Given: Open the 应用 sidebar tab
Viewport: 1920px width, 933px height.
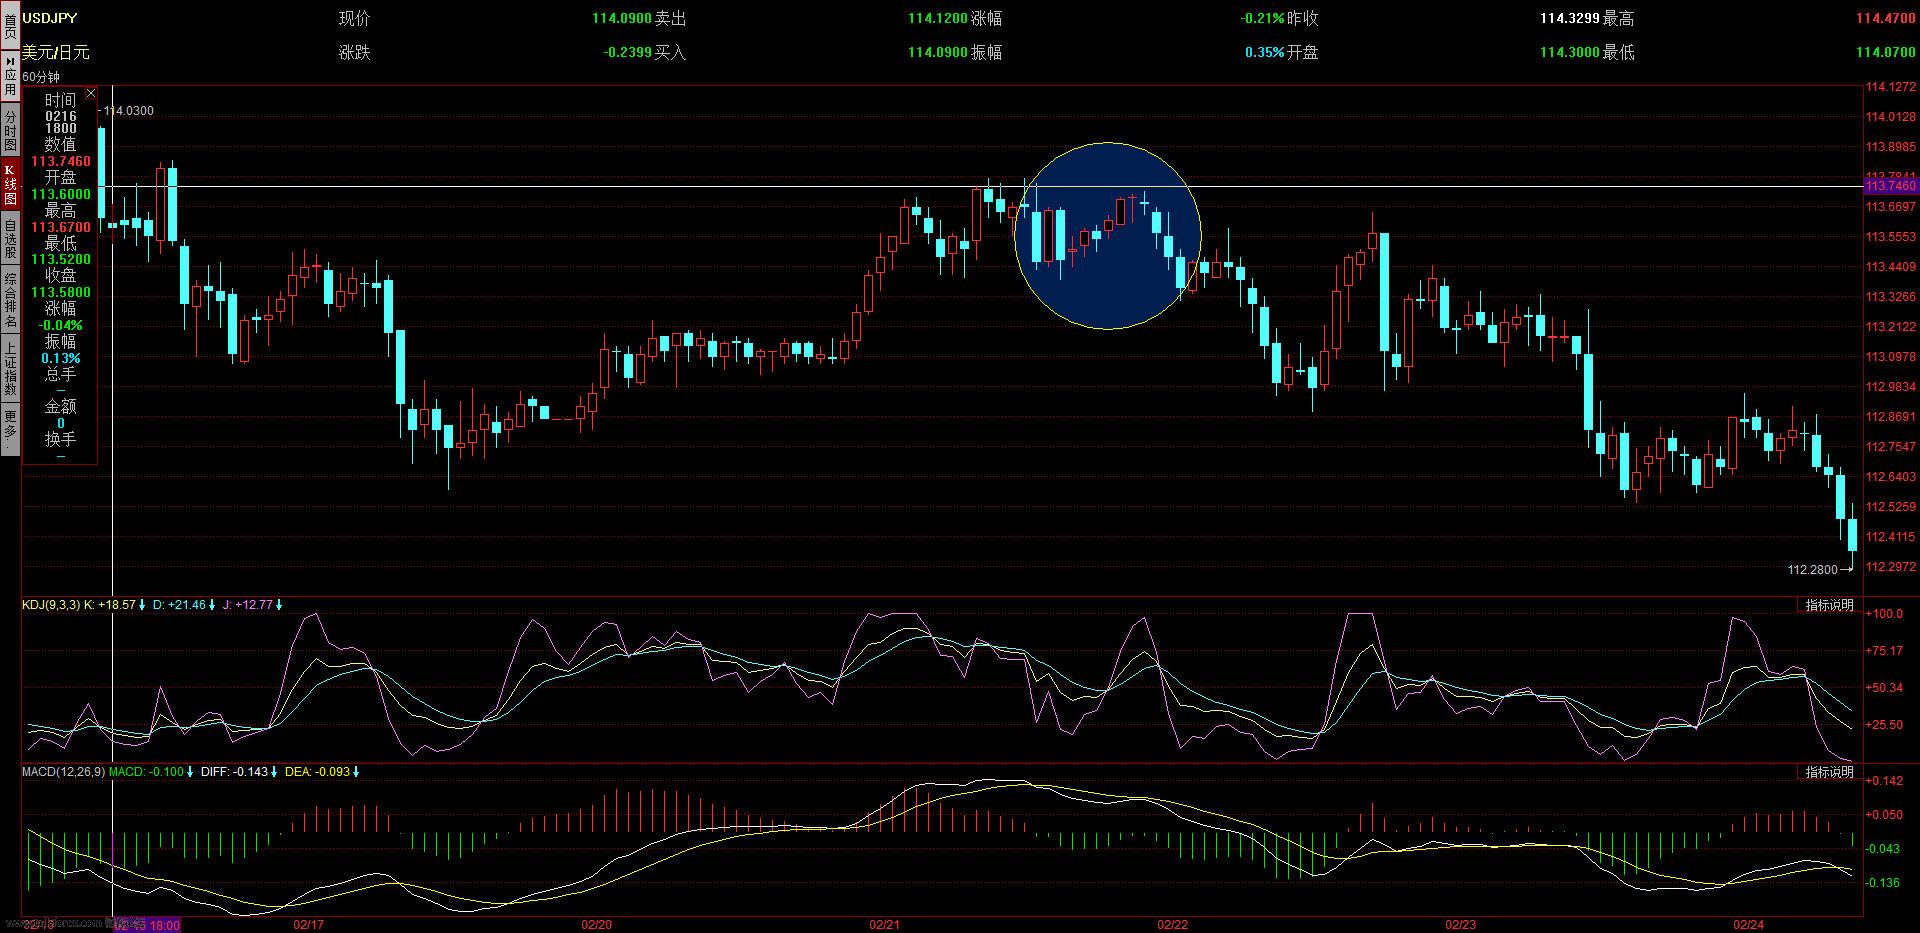Looking at the screenshot, I should point(9,76).
